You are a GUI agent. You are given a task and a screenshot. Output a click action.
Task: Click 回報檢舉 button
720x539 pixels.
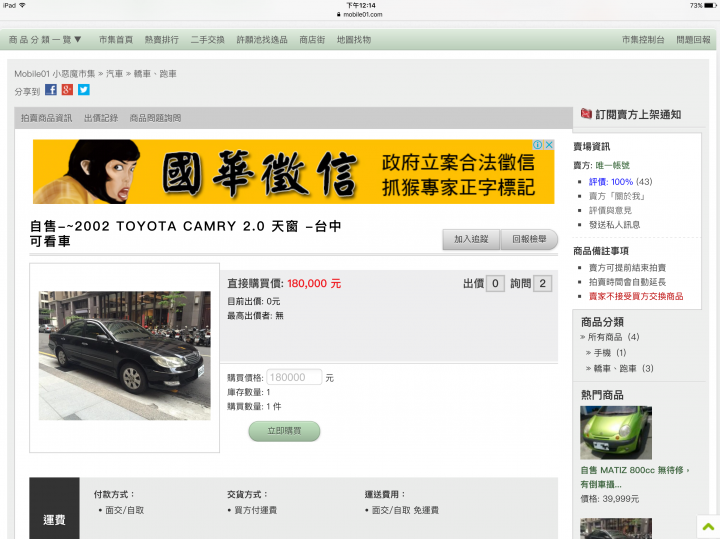[529, 239]
